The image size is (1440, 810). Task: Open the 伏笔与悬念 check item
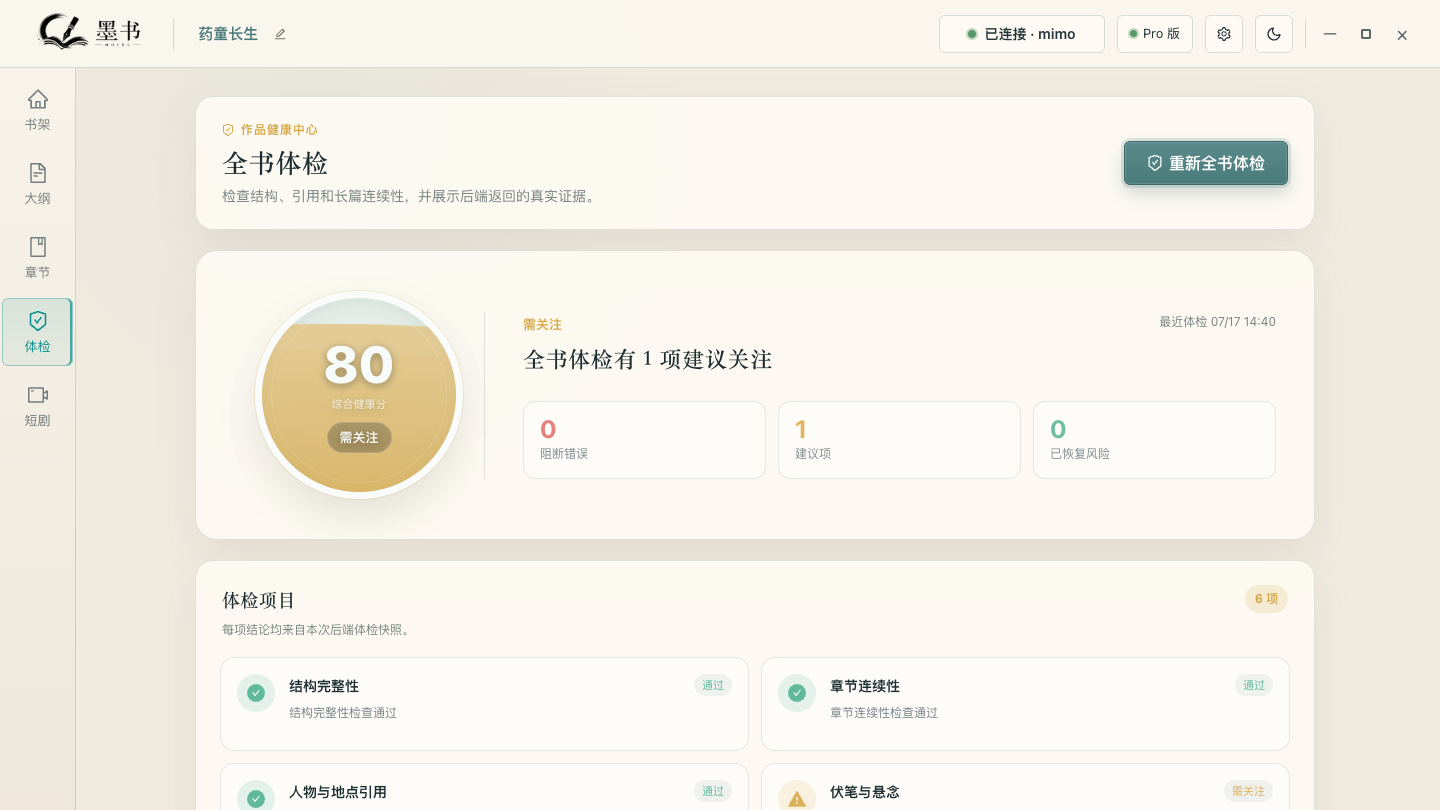click(1025, 787)
